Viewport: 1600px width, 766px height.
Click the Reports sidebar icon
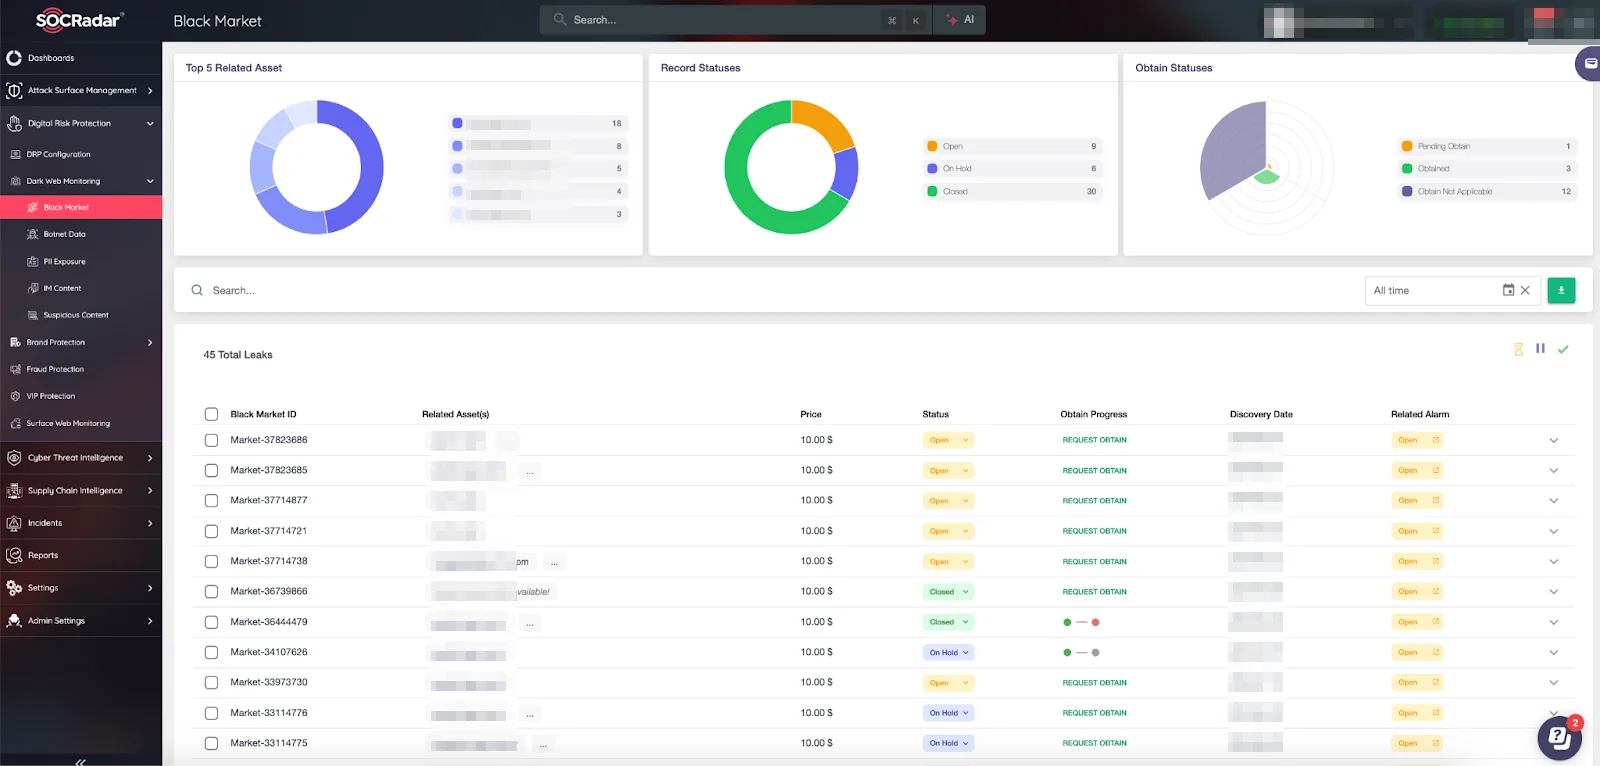click(14, 555)
